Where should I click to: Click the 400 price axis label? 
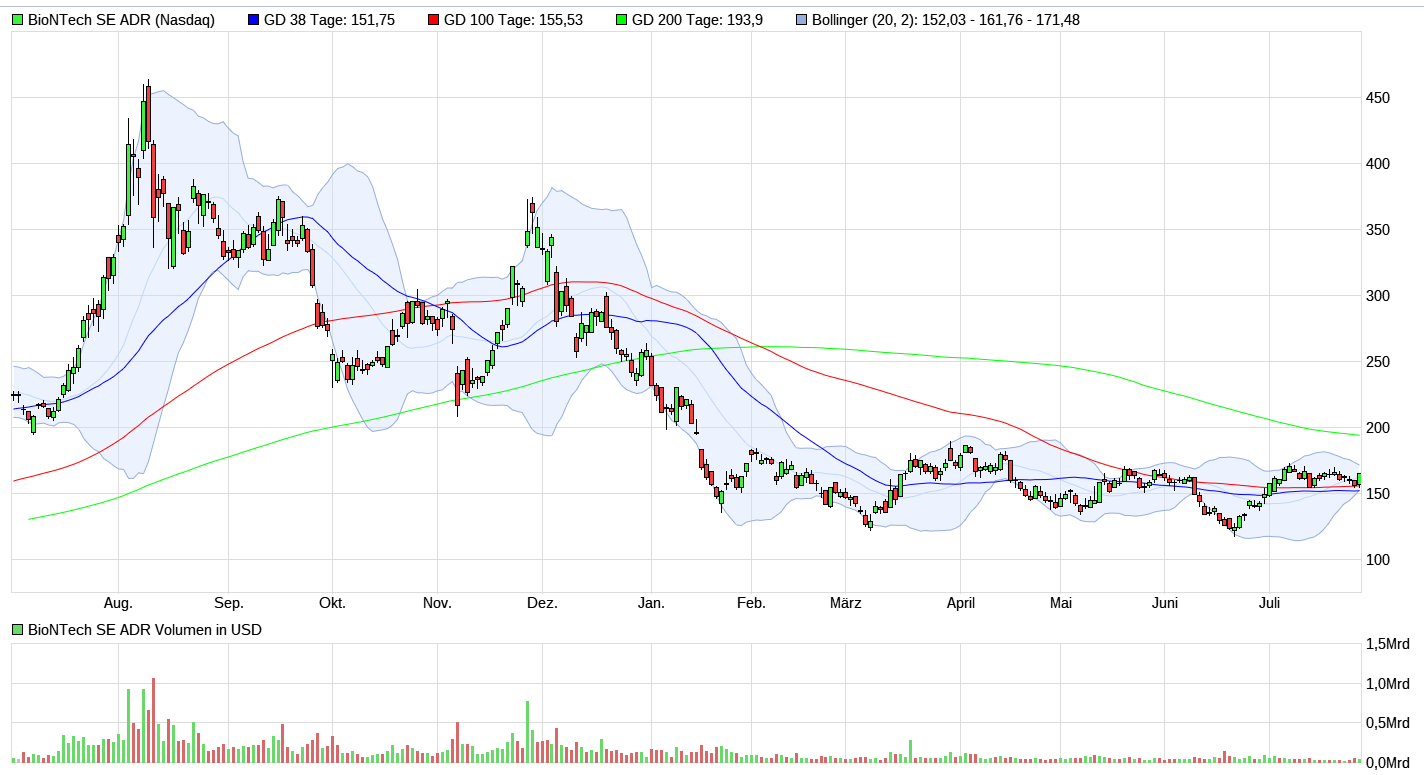click(1378, 164)
